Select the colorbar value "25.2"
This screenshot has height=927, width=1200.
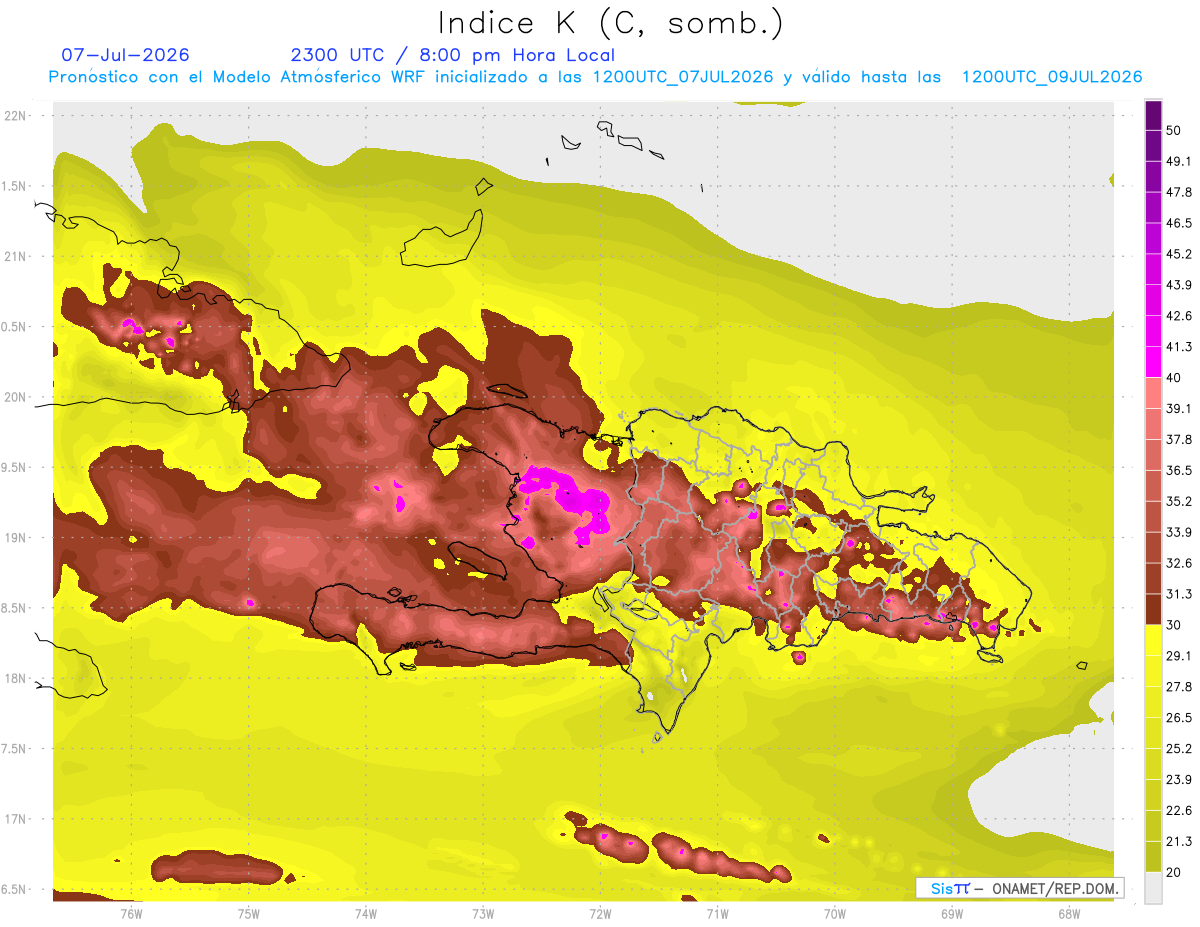(1179, 748)
